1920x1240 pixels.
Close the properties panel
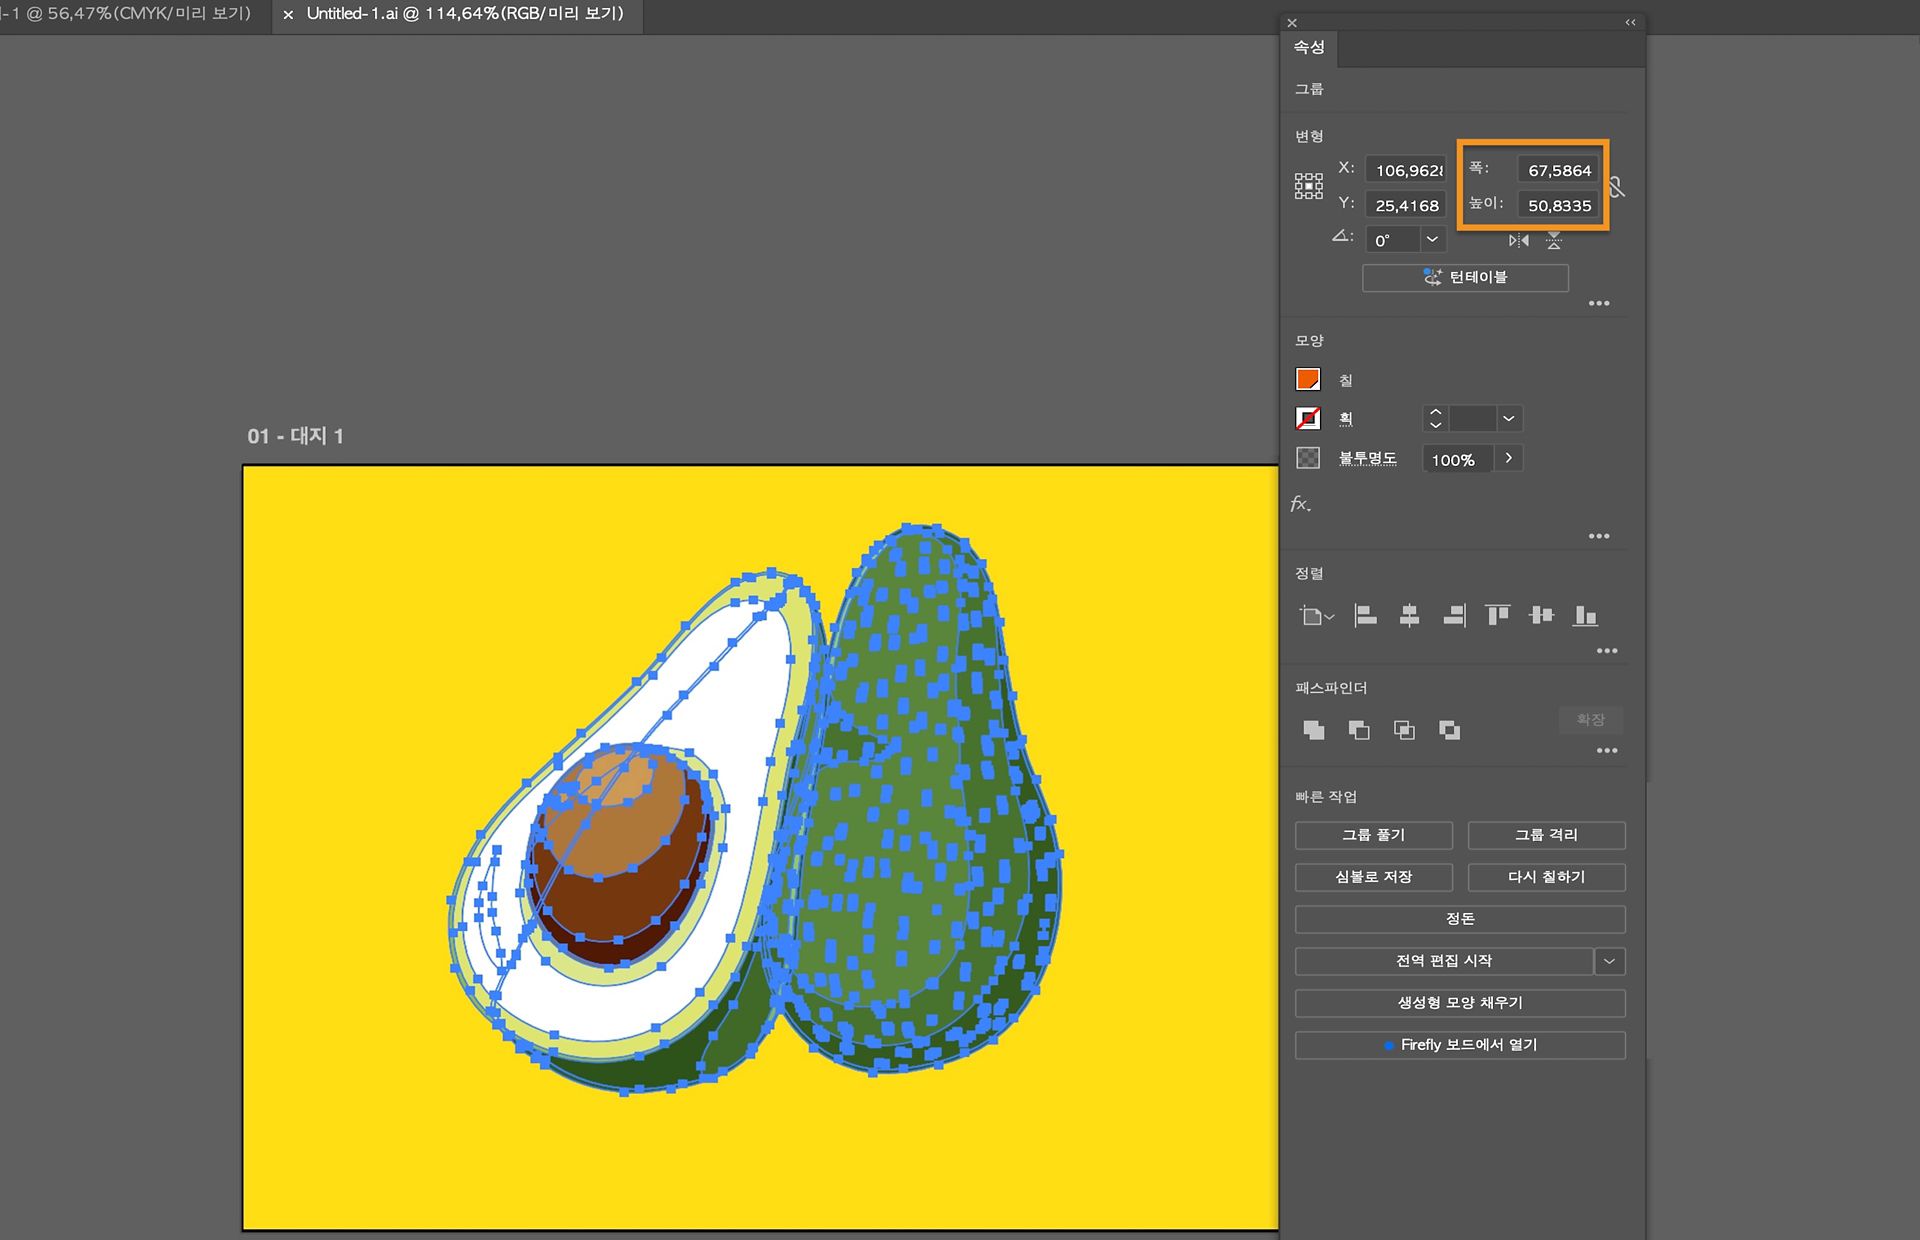tap(1292, 22)
